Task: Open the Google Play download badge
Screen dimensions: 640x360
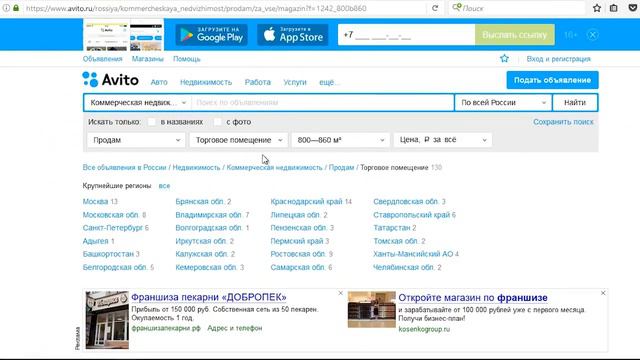Action: 211,35
